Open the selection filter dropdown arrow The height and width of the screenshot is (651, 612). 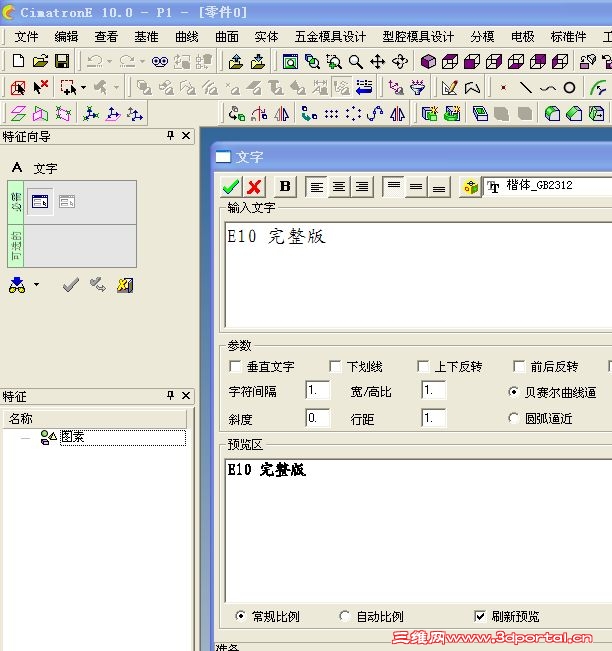click(x=83, y=88)
